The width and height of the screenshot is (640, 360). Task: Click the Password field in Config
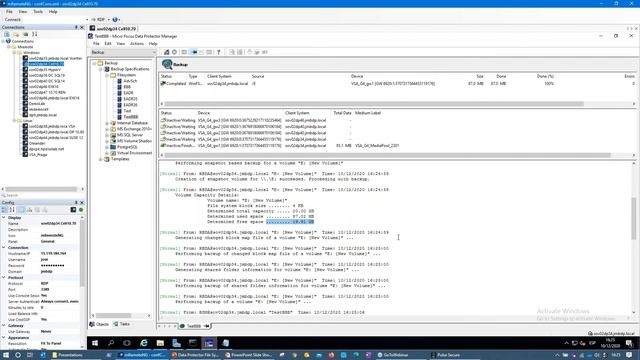coord(60,266)
